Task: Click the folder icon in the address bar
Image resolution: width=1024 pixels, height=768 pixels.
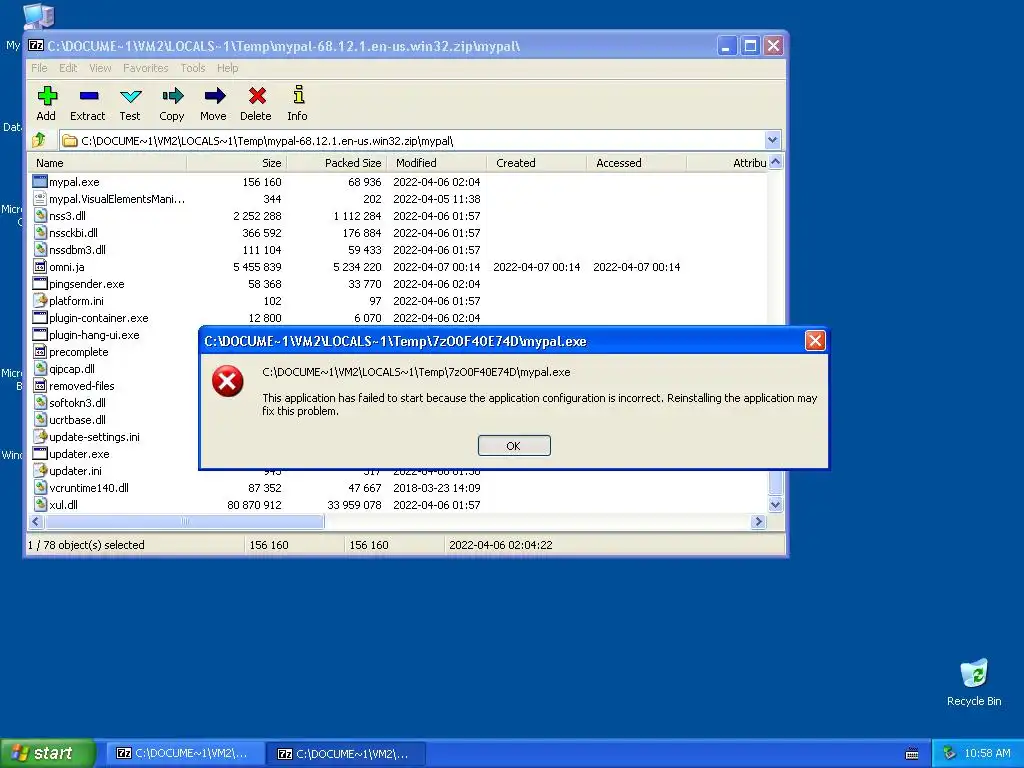Action: 70,140
